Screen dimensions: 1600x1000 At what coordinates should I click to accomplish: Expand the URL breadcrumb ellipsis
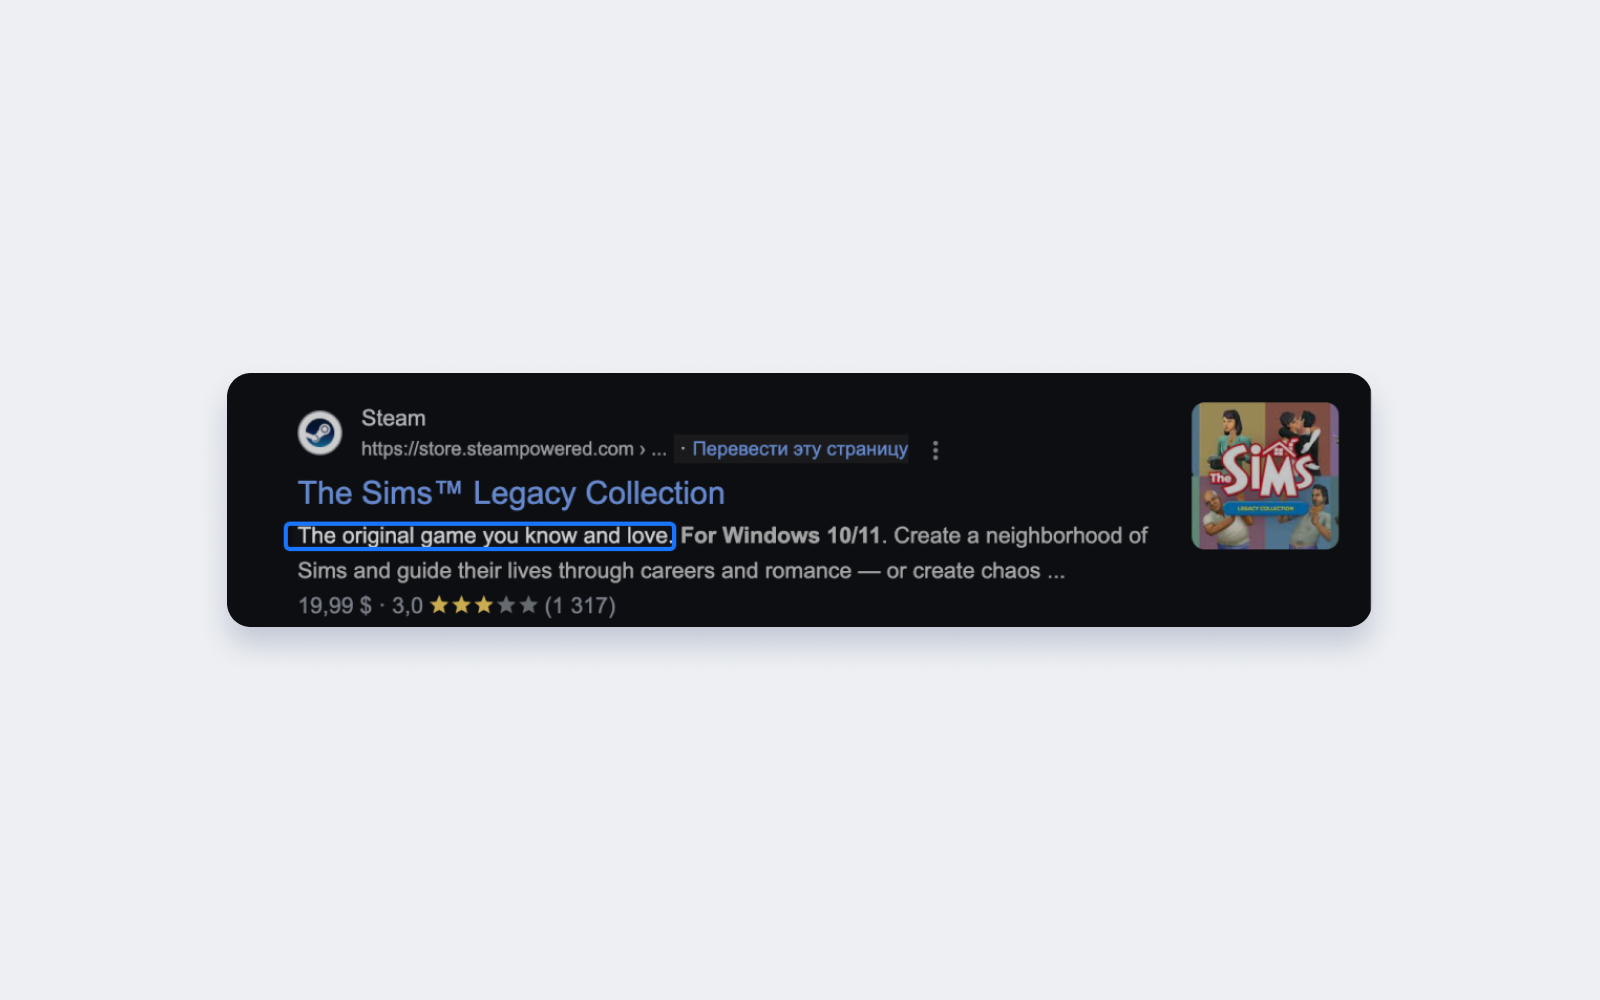(x=658, y=450)
